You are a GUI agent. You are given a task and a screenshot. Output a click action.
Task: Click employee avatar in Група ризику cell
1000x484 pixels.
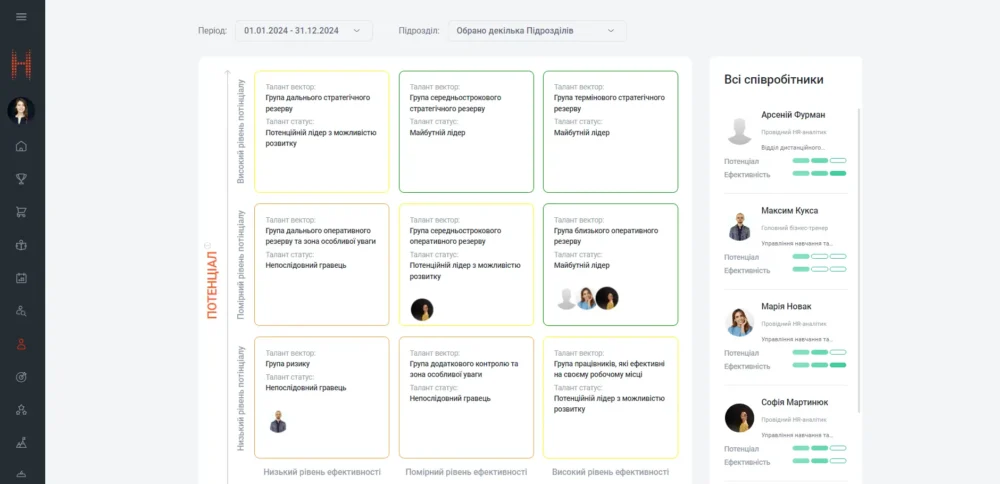point(278,422)
